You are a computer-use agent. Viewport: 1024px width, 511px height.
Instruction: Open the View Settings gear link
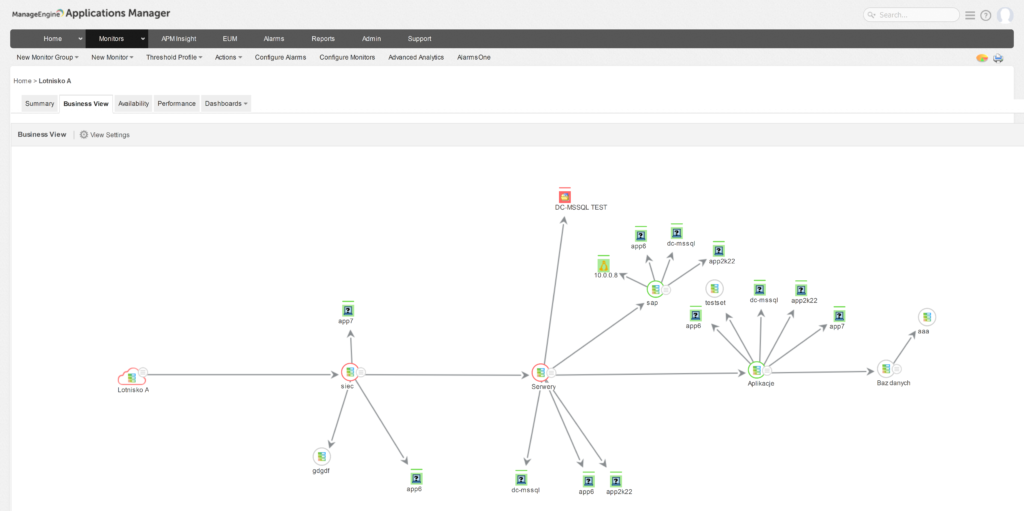104,134
